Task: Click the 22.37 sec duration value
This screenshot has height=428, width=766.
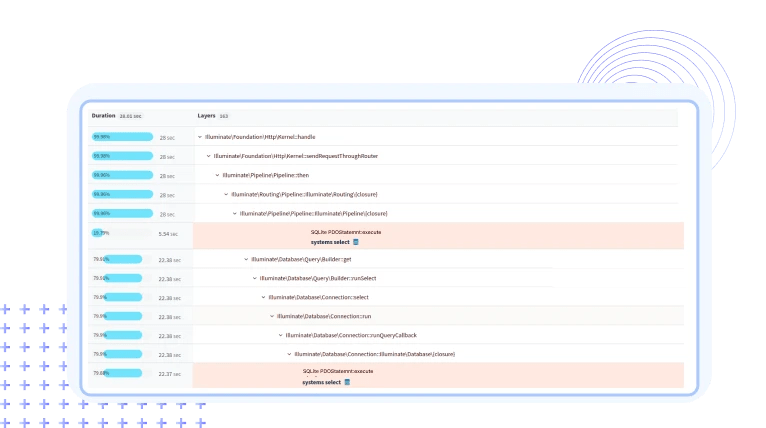Action: click(x=170, y=374)
